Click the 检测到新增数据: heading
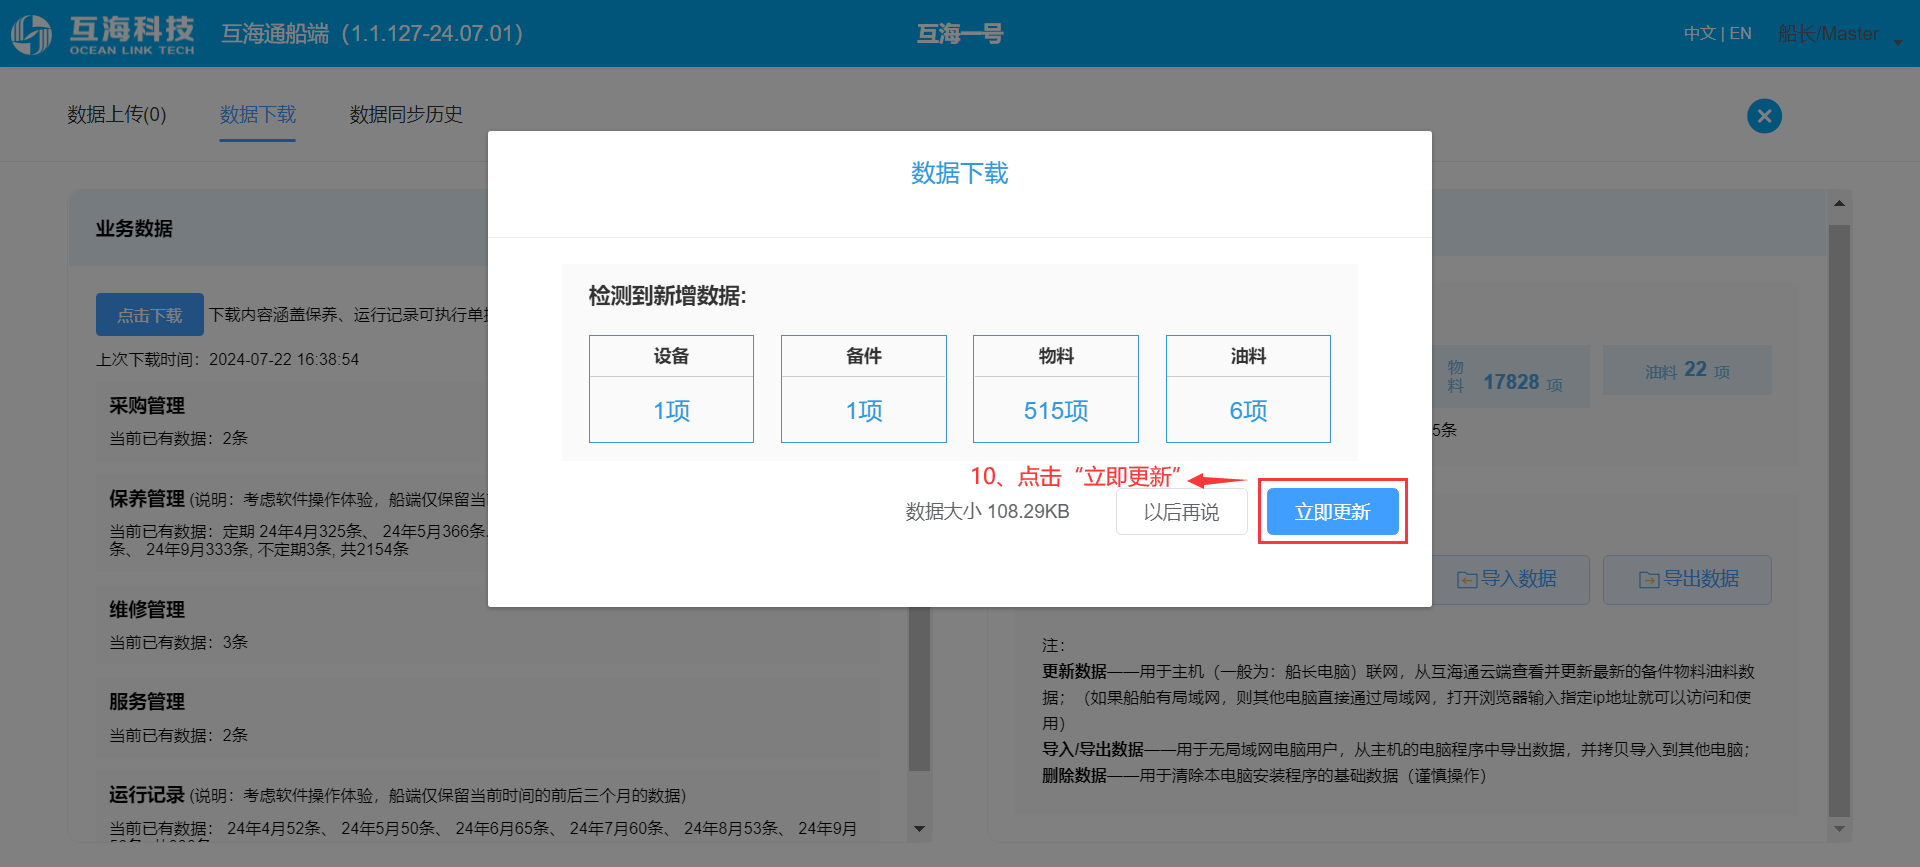1920x867 pixels. click(667, 296)
